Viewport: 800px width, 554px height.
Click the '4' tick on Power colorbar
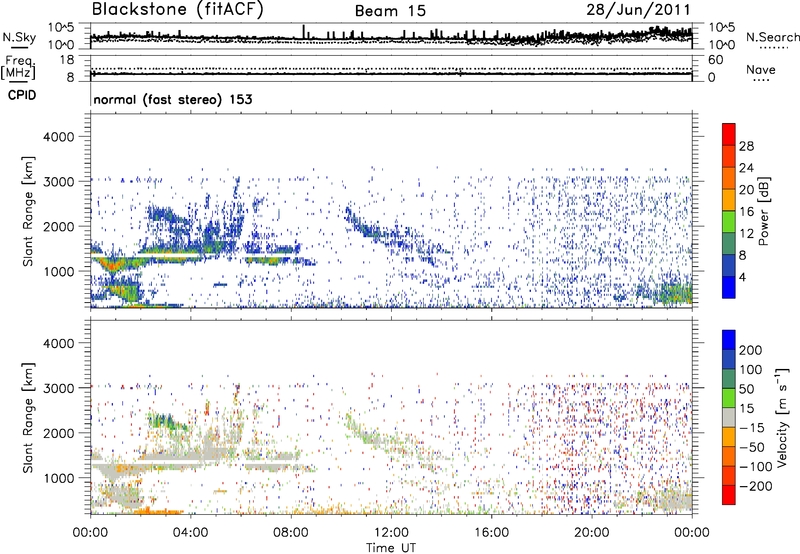[x=742, y=277]
